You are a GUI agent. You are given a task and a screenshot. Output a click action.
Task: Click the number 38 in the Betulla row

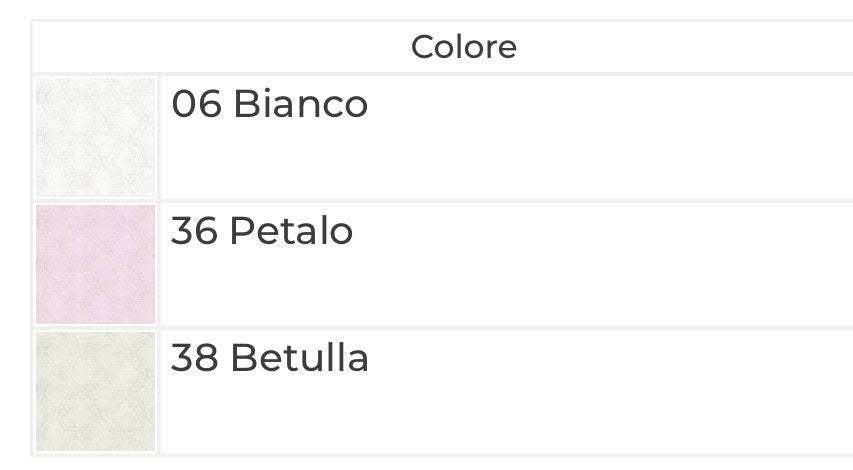pos(195,358)
